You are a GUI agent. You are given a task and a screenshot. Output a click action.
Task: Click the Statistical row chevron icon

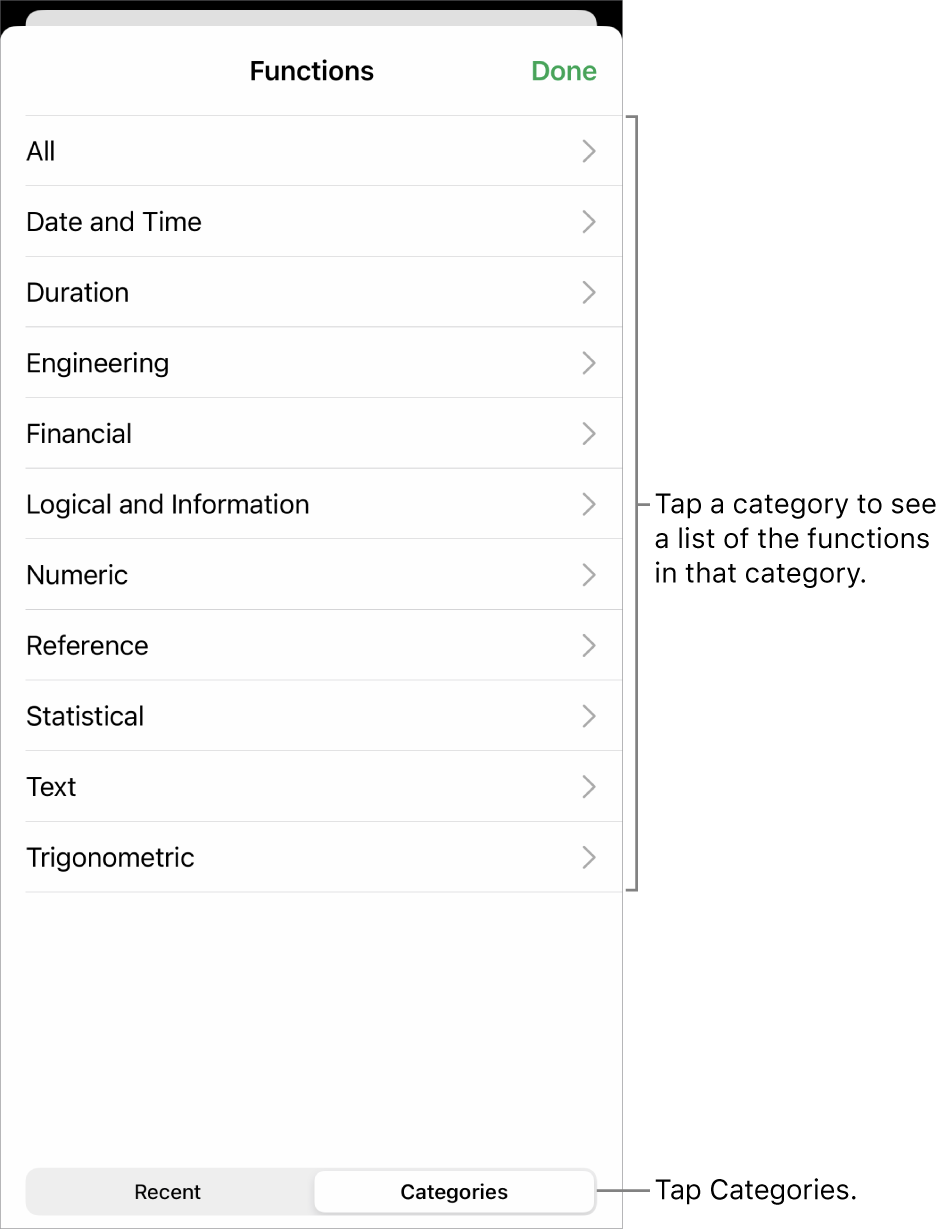[589, 716]
